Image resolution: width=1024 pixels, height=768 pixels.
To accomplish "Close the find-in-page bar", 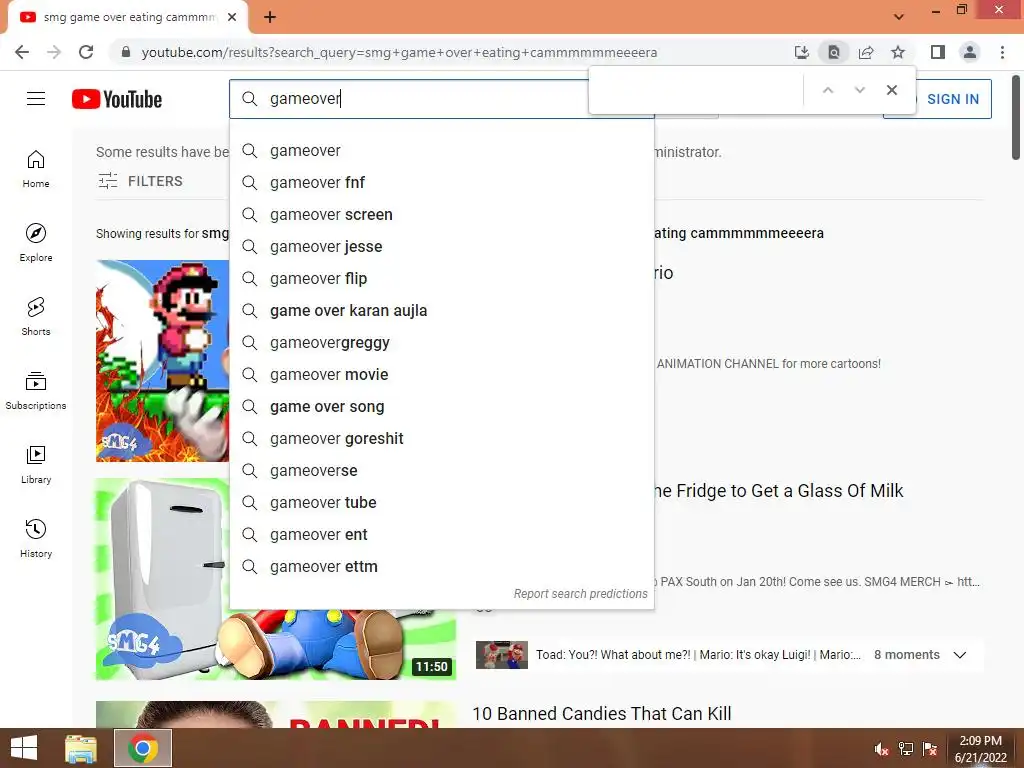I will coord(891,90).
